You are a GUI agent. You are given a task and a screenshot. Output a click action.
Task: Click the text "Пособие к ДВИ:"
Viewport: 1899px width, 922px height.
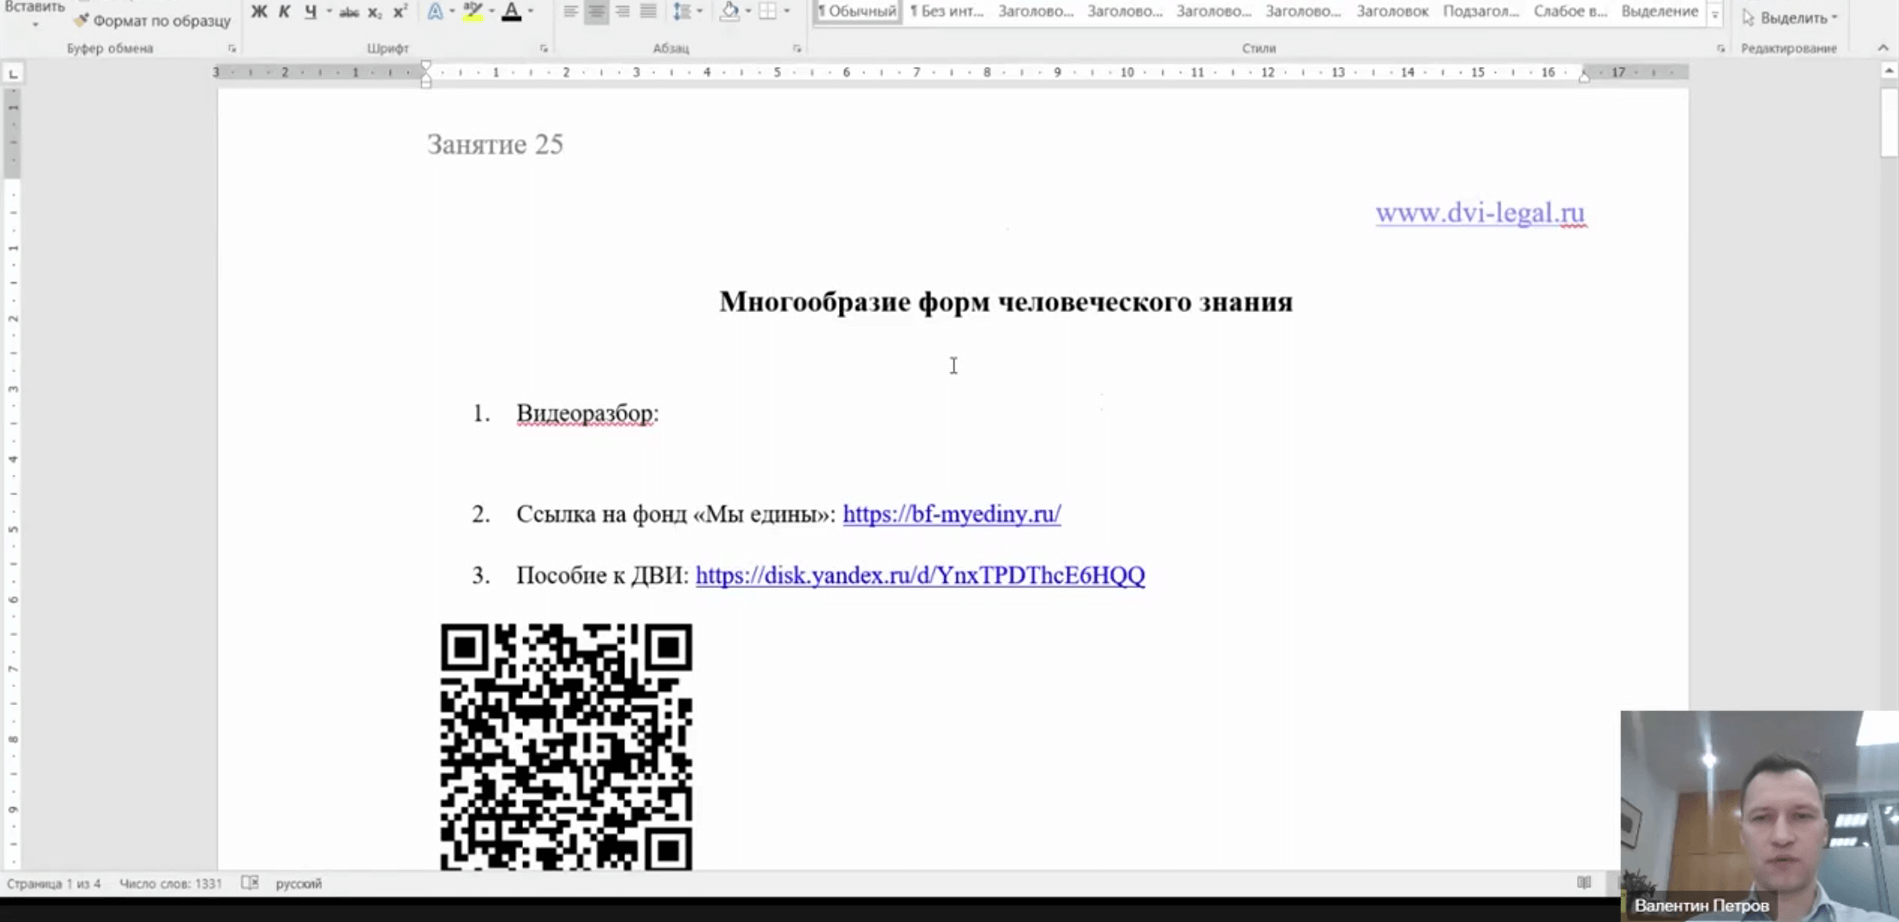point(603,575)
